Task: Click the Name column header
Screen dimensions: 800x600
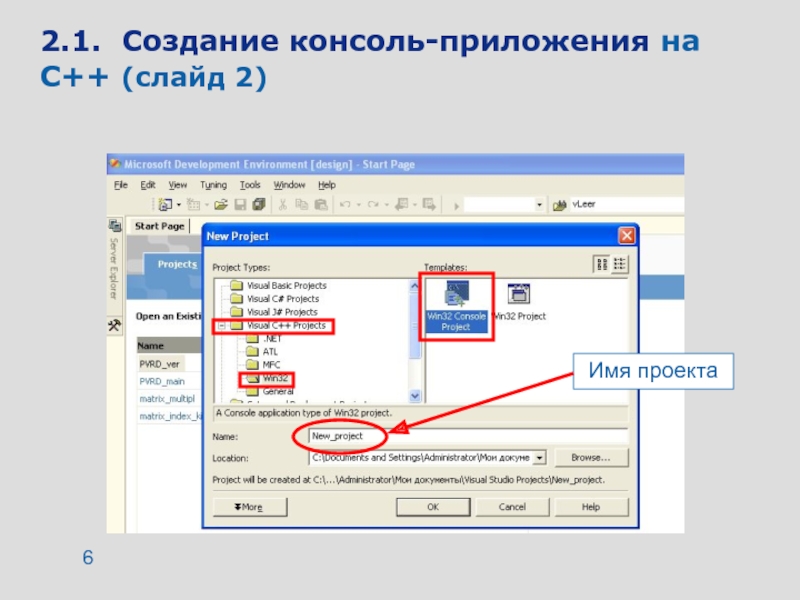Action: tap(169, 345)
